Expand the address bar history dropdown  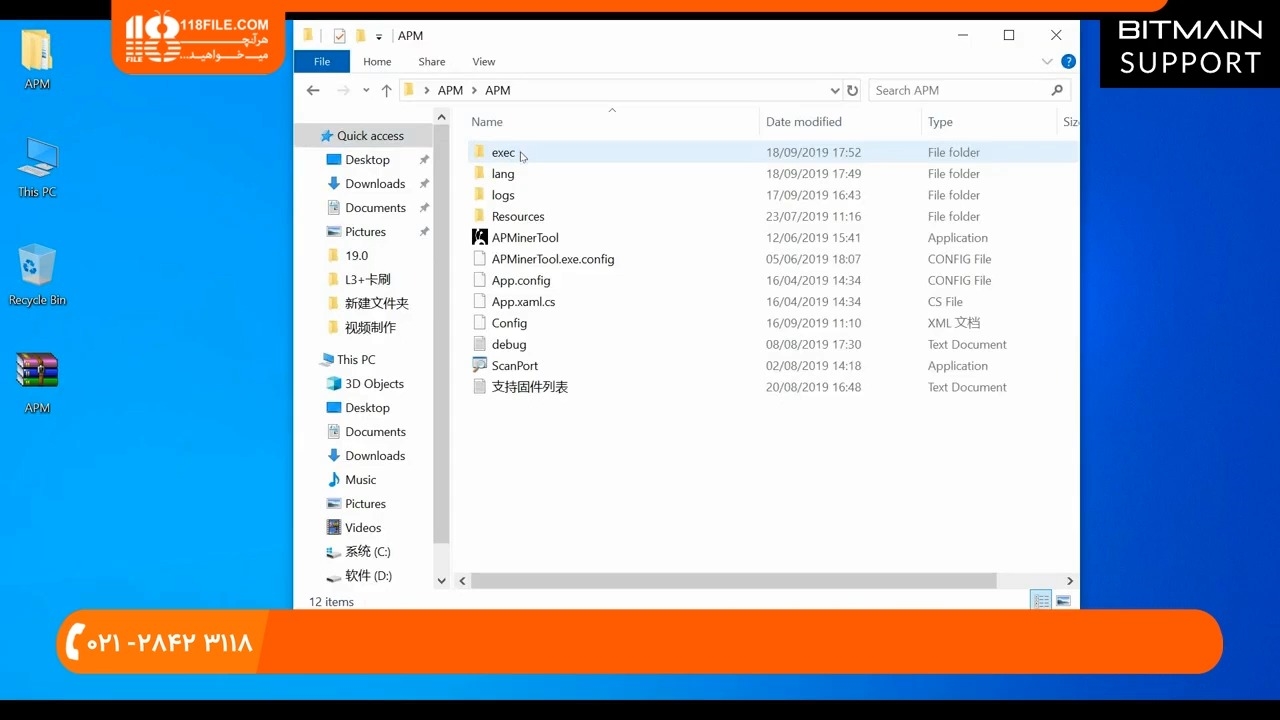pyautogui.click(x=836, y=90)
